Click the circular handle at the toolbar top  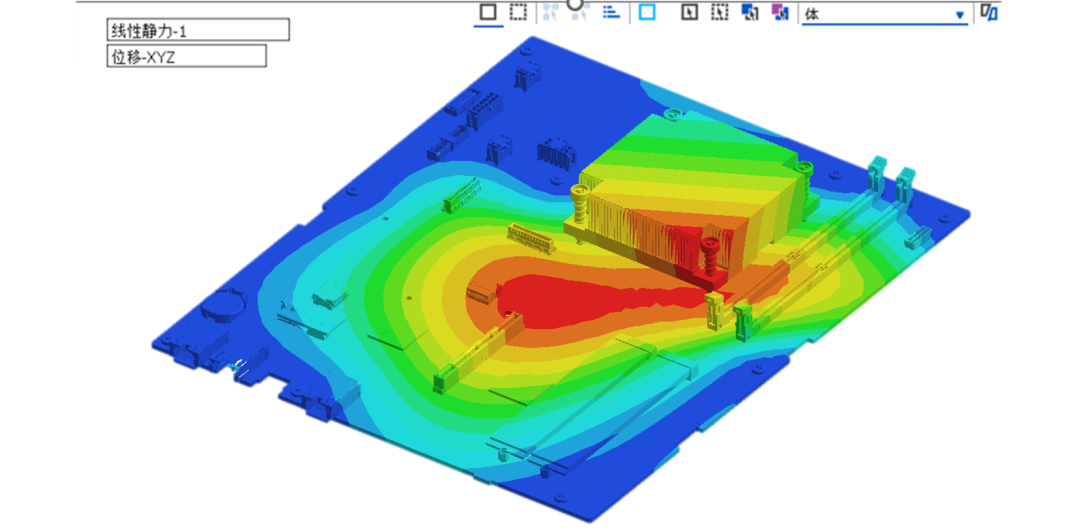point(575,3)
